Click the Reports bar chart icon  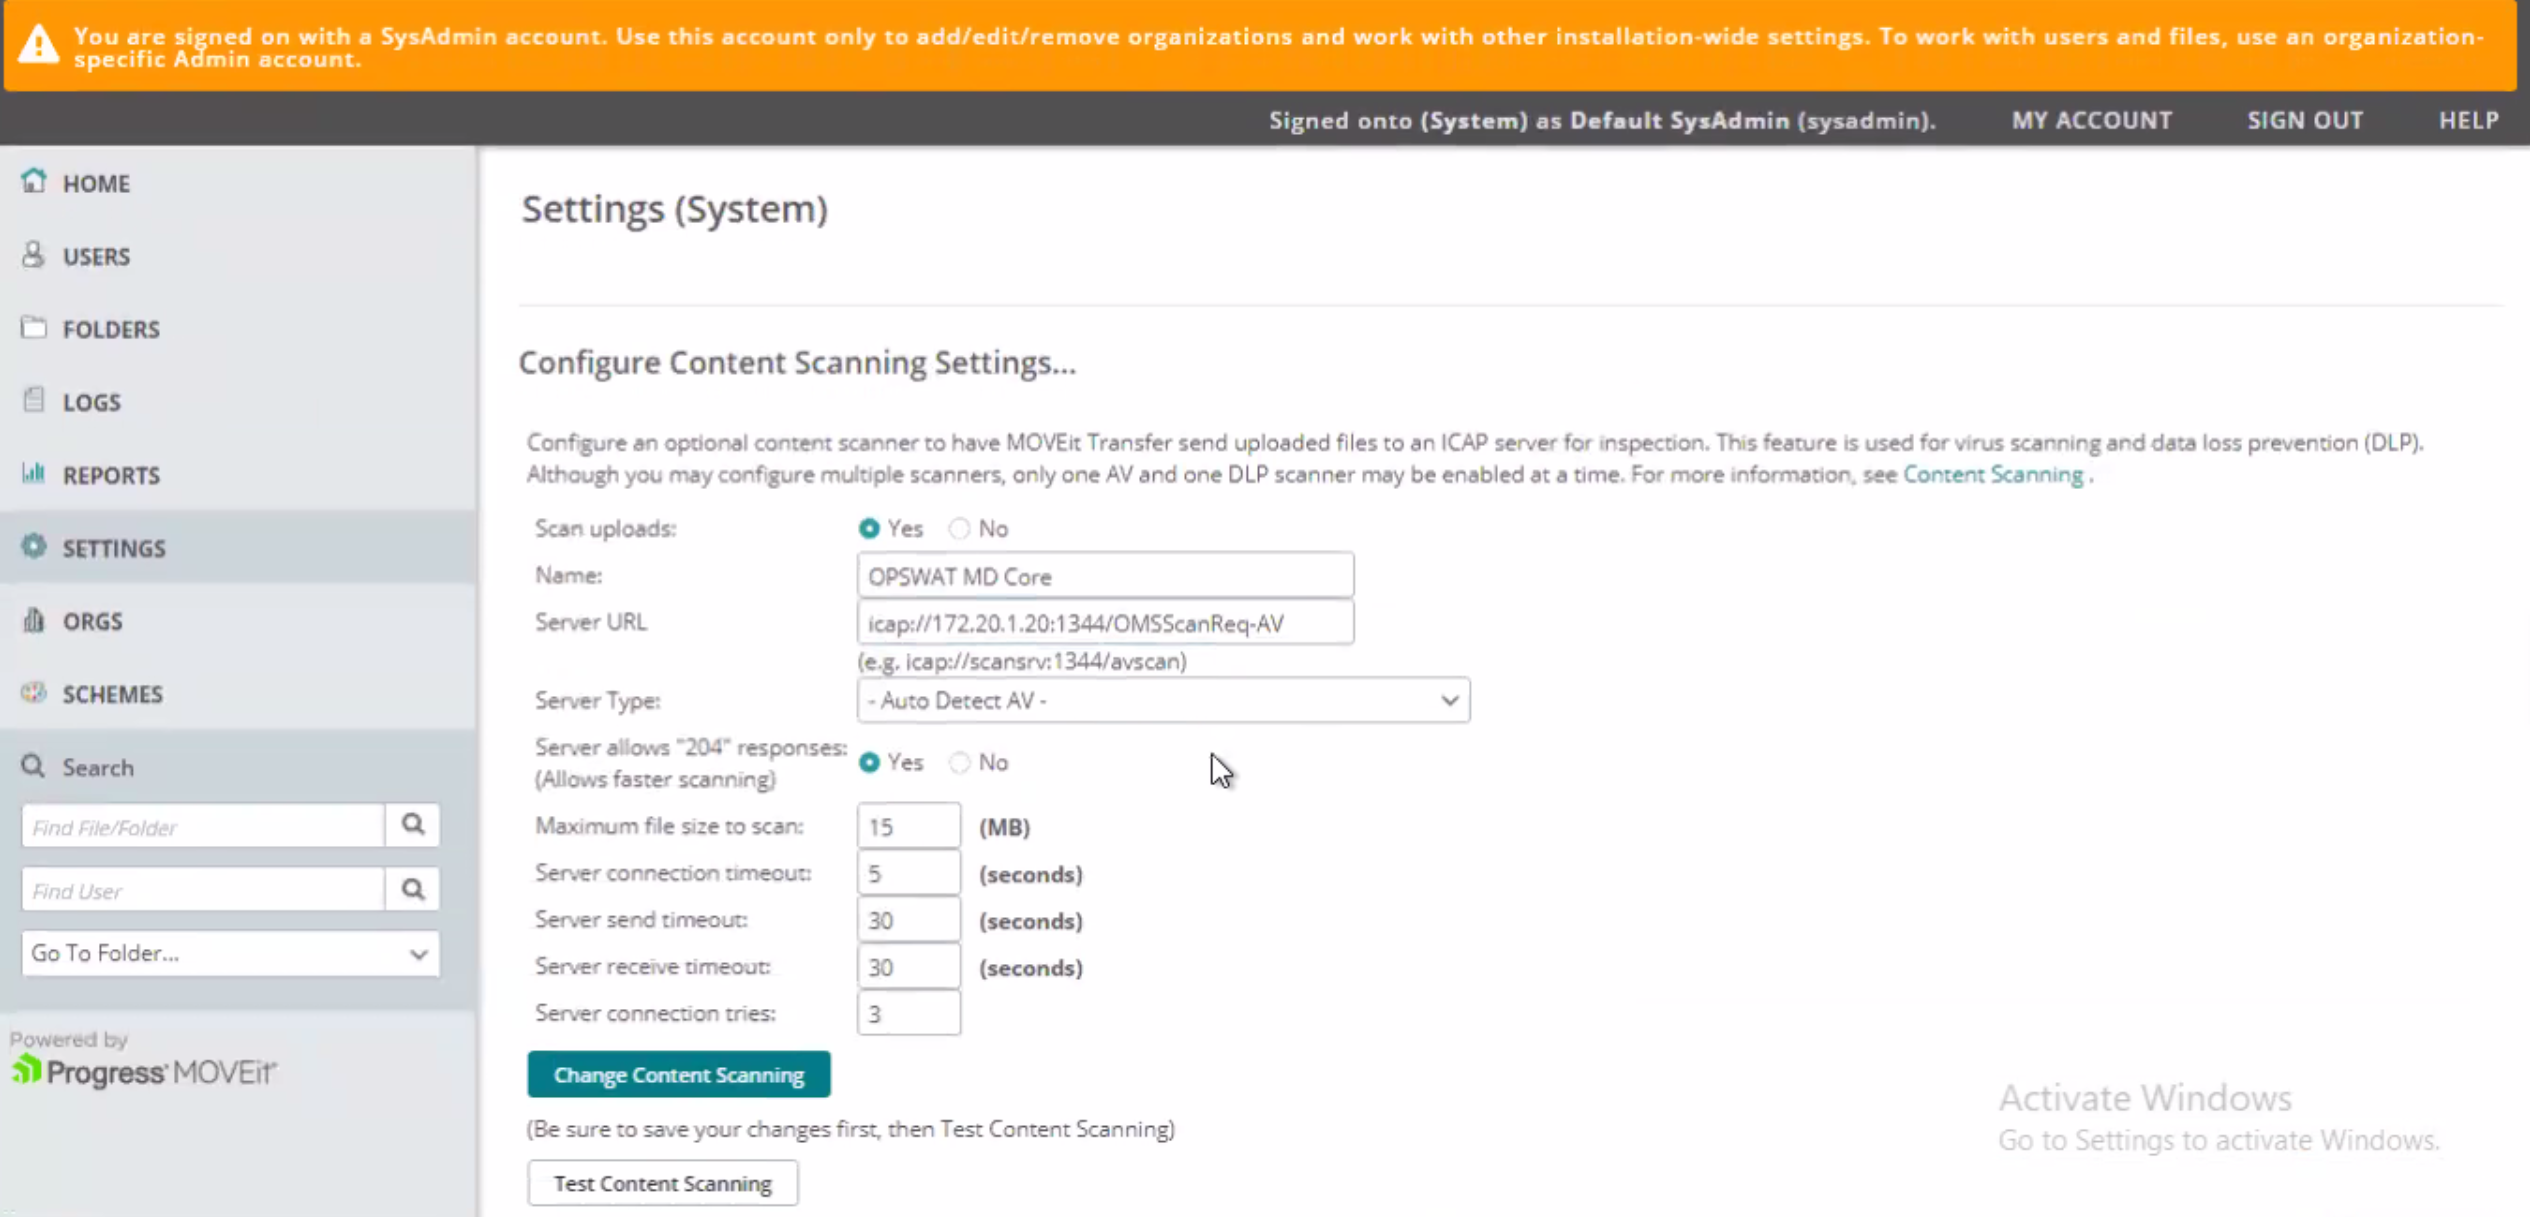33,473
